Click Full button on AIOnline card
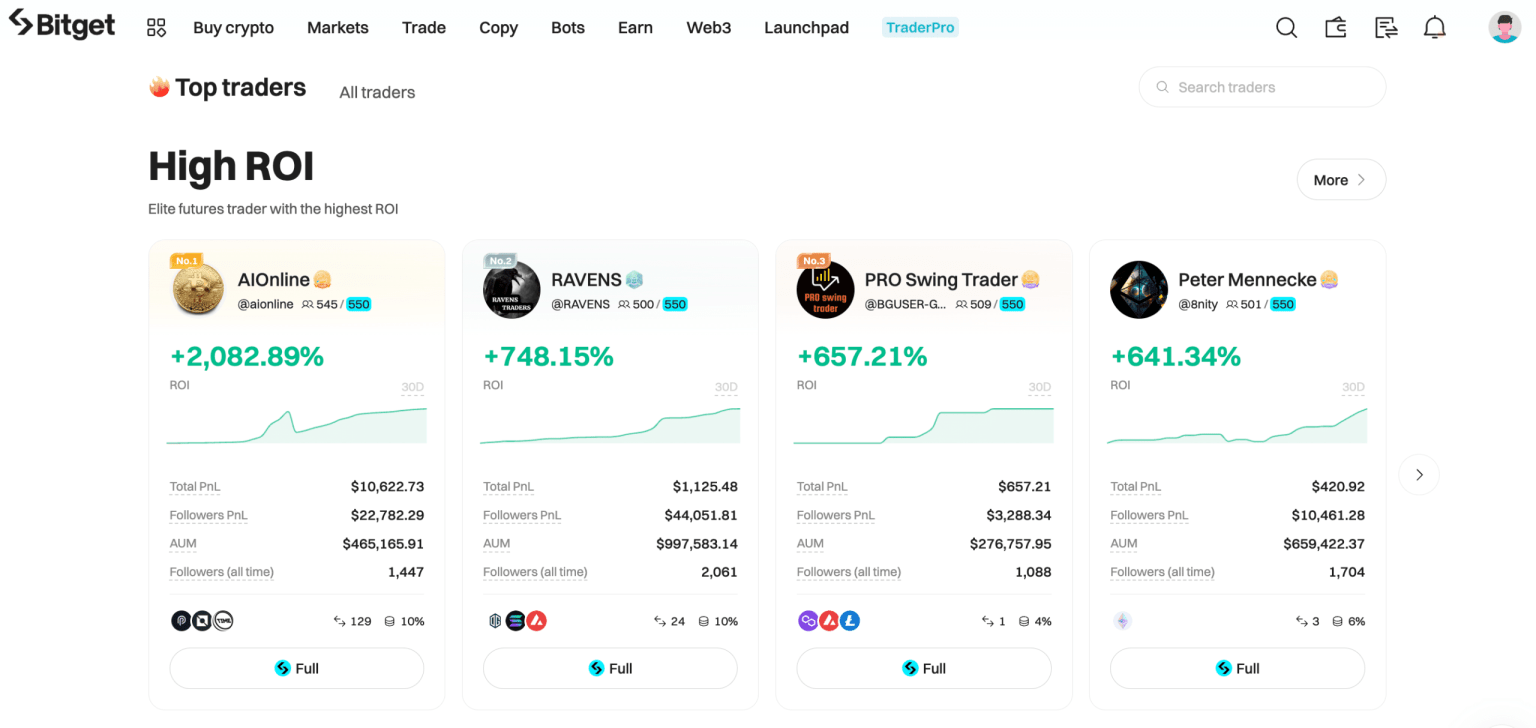 [297, 668]
